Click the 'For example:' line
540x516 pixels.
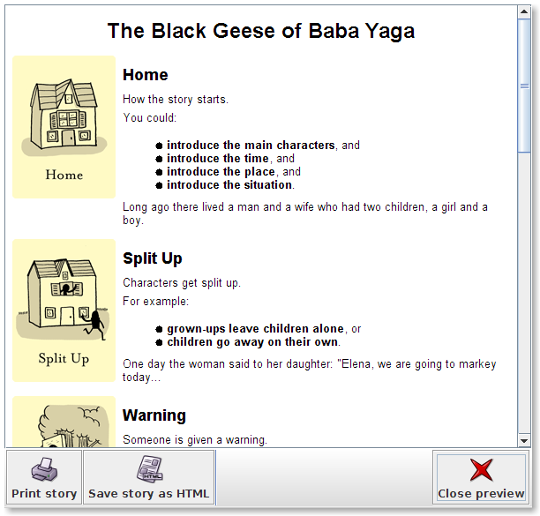pyautogui.click(x=156, y=301)
